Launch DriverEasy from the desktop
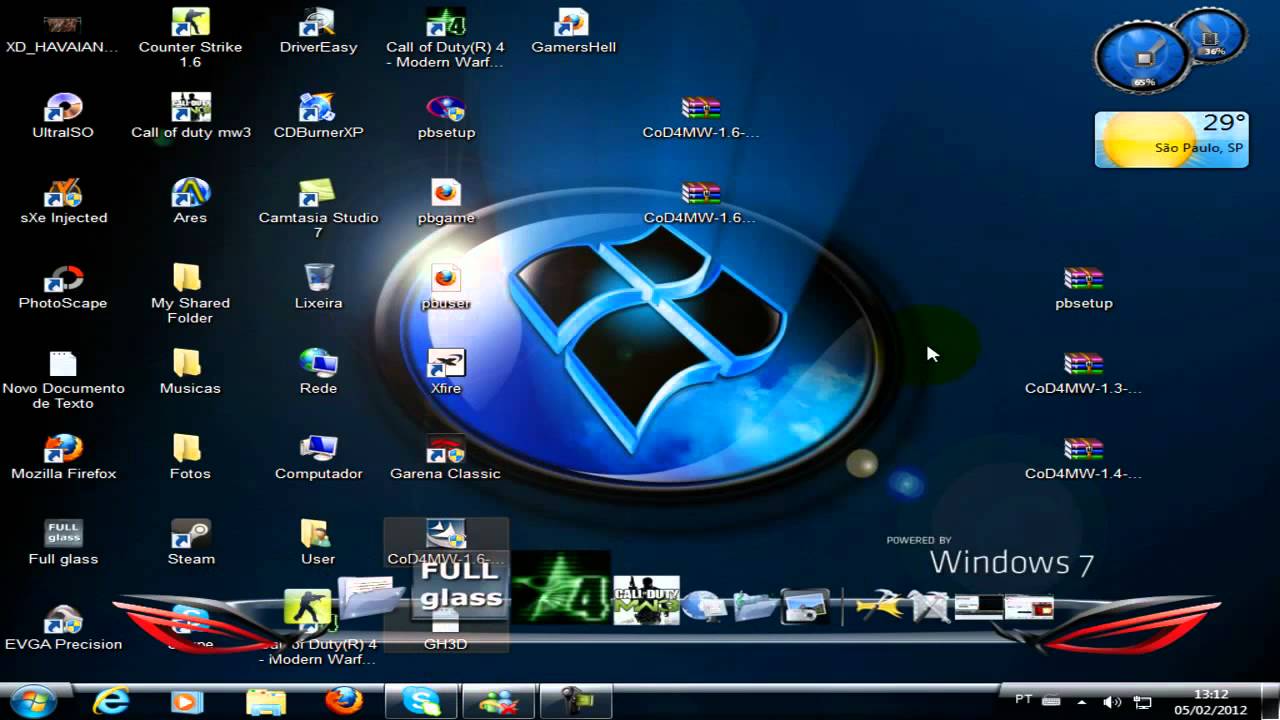 click(x=318, y=32)
